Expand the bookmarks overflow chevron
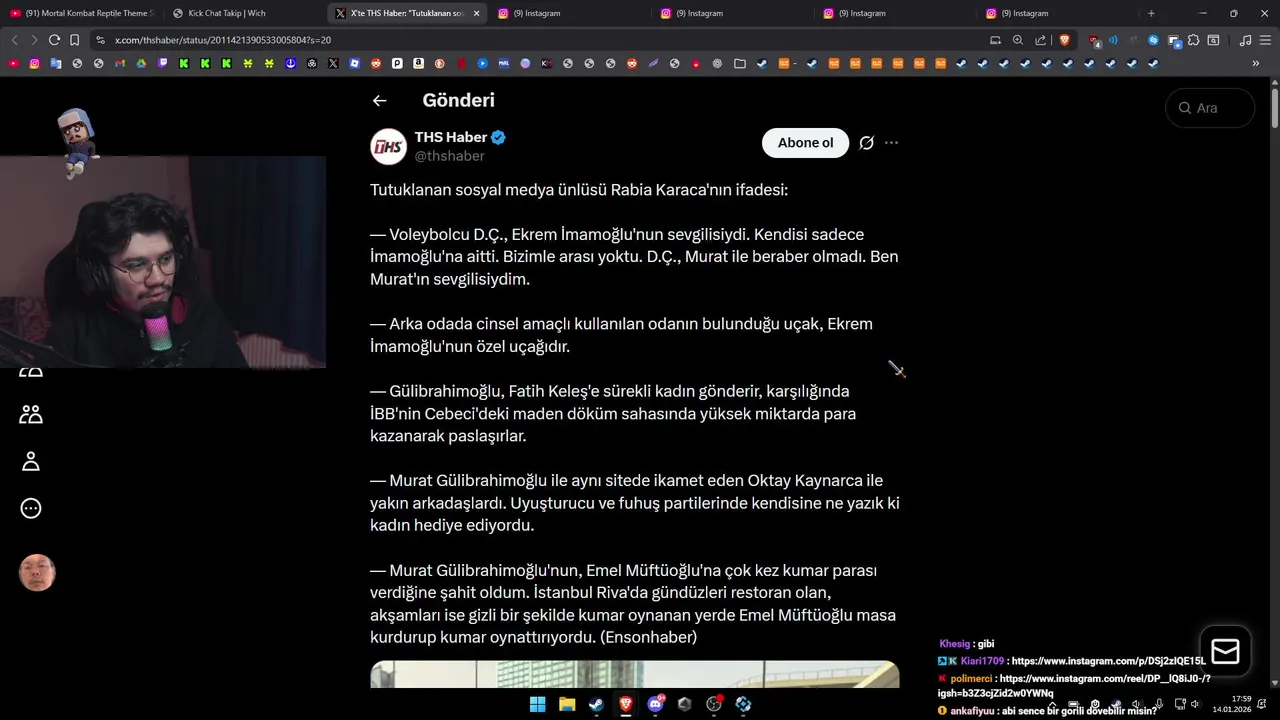This screenshot has width=1280, height=720. point(1255,63)
